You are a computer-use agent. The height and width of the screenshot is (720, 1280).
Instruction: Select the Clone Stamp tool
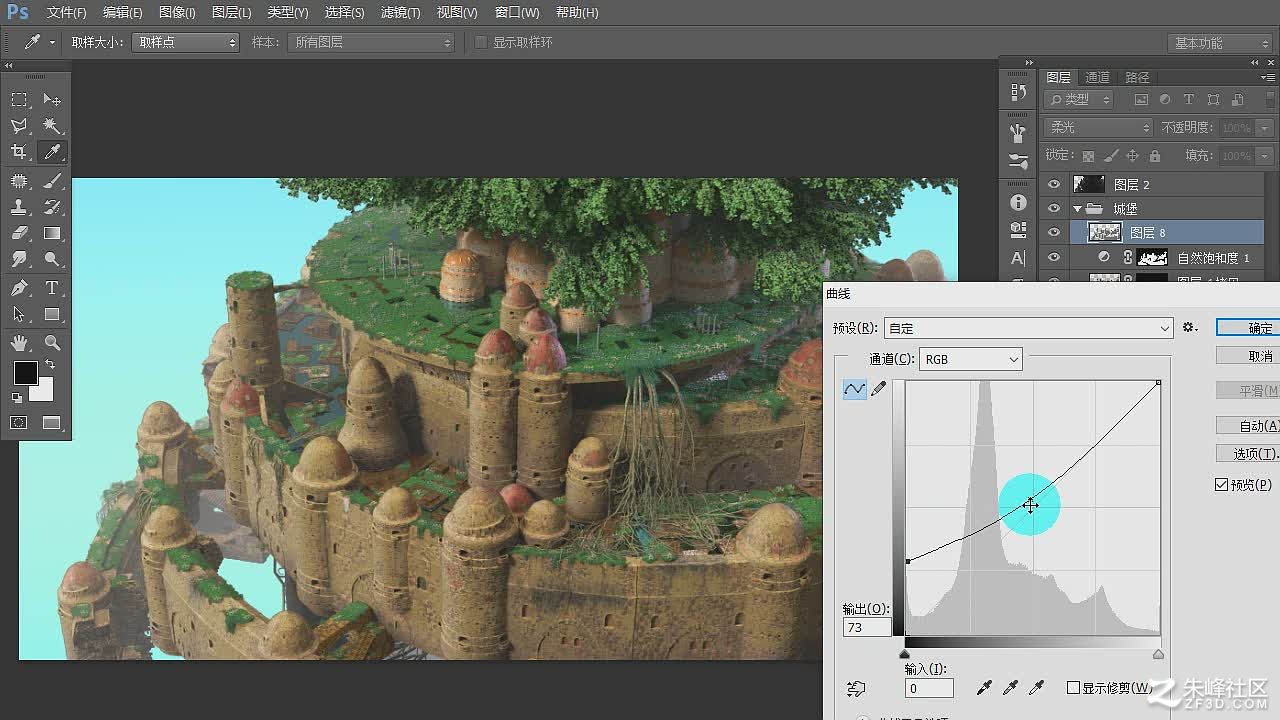pyautogui.click(x=19, y=207)
